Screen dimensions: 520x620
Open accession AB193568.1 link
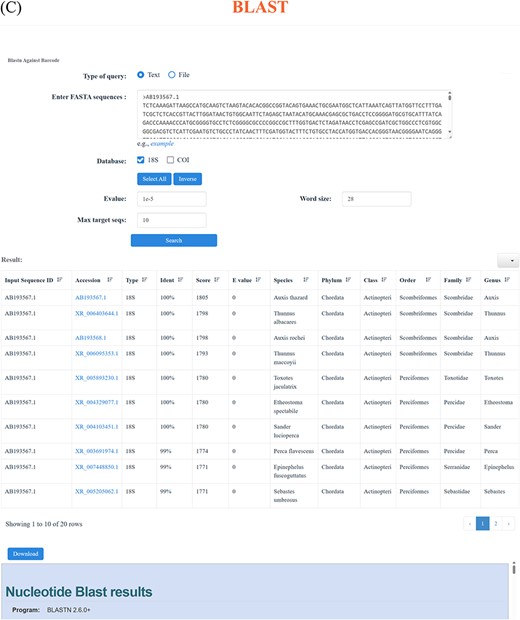coord(91,338)
